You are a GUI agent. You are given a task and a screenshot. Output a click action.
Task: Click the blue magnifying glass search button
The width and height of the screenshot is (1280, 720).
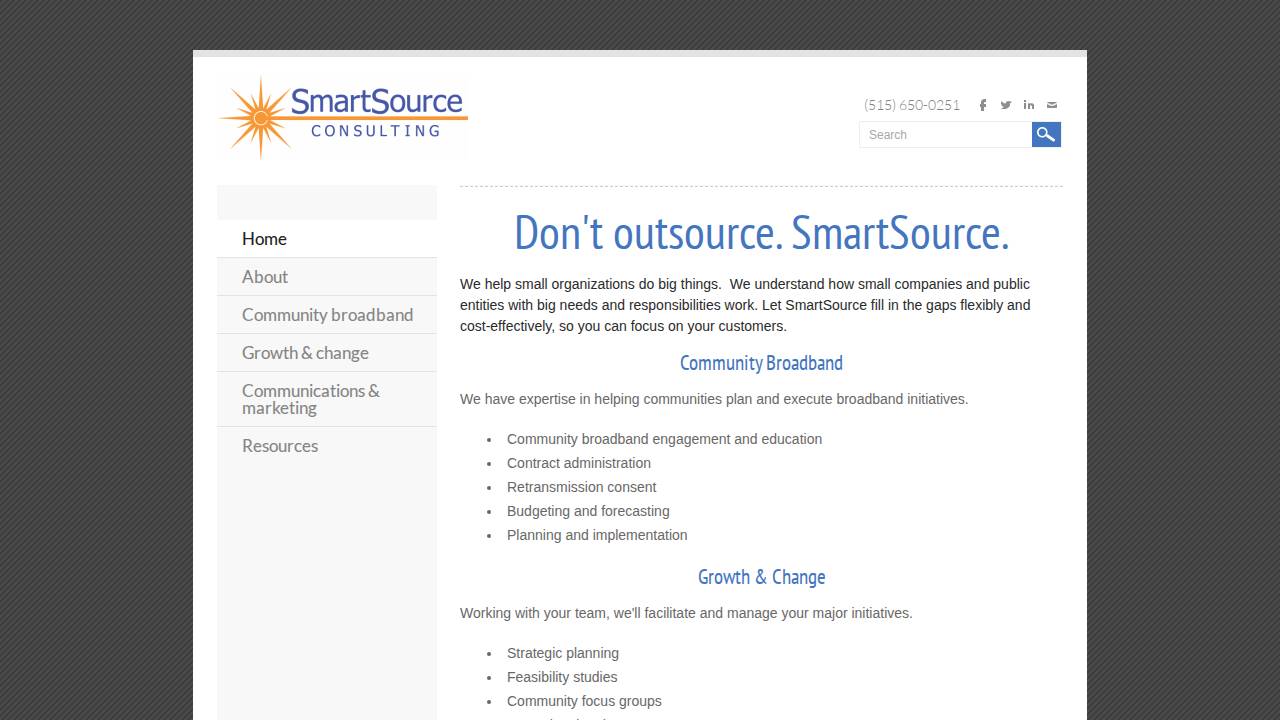[x=1046, y=134]
